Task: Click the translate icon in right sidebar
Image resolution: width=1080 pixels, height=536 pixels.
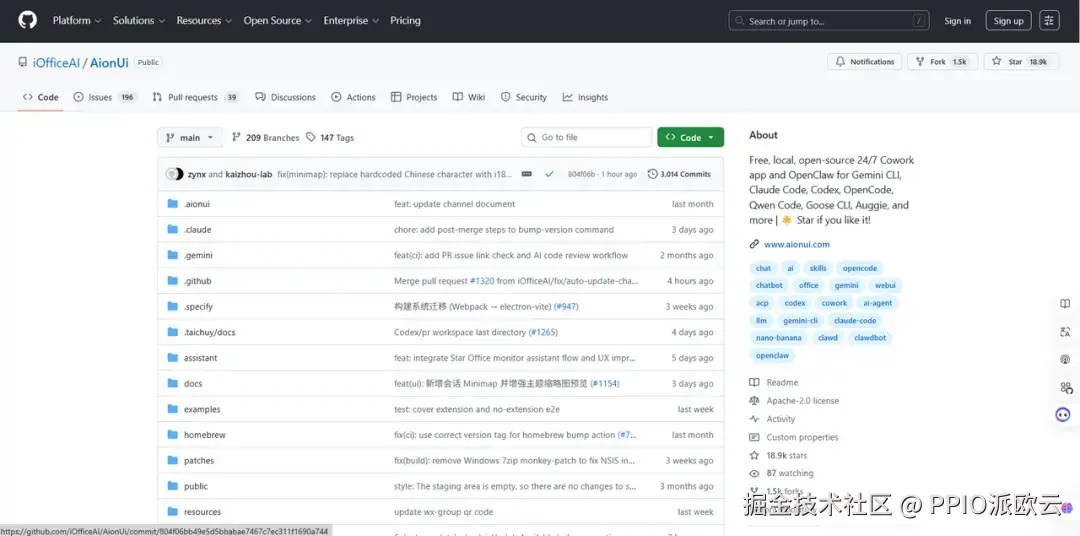Action: click(1065, 332)
